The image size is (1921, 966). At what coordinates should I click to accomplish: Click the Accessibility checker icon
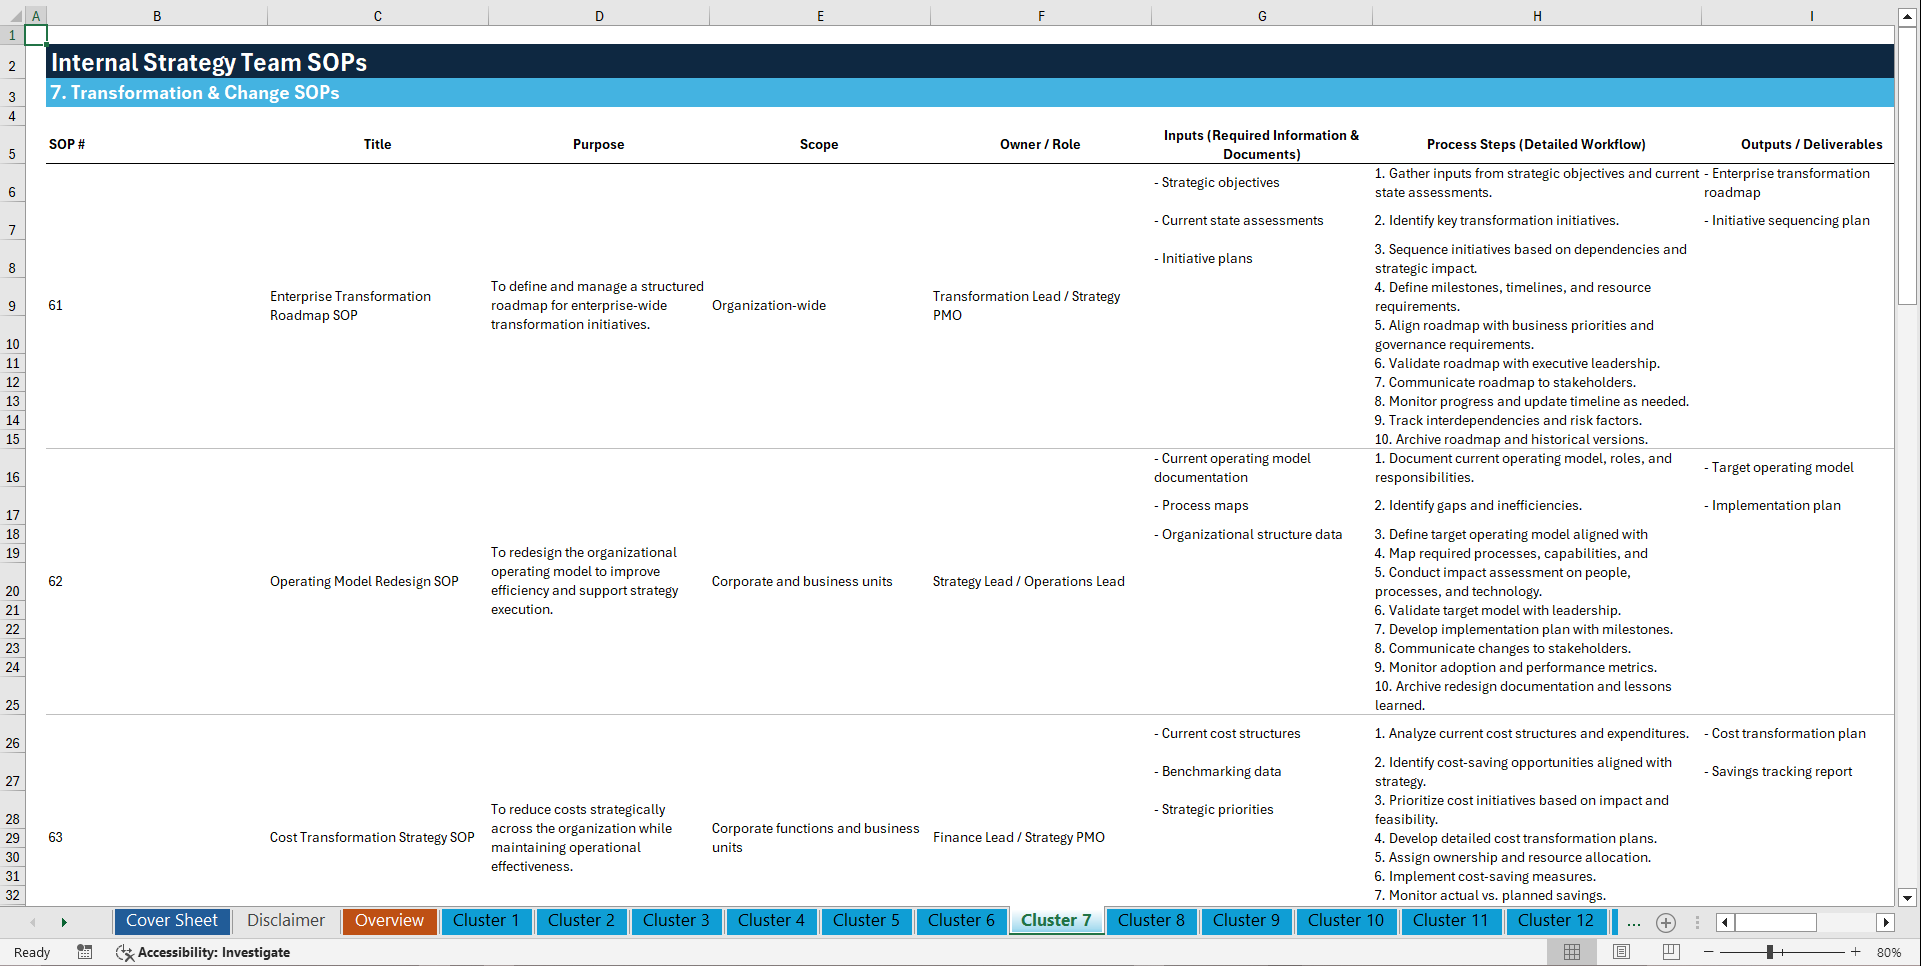point(125,952)
